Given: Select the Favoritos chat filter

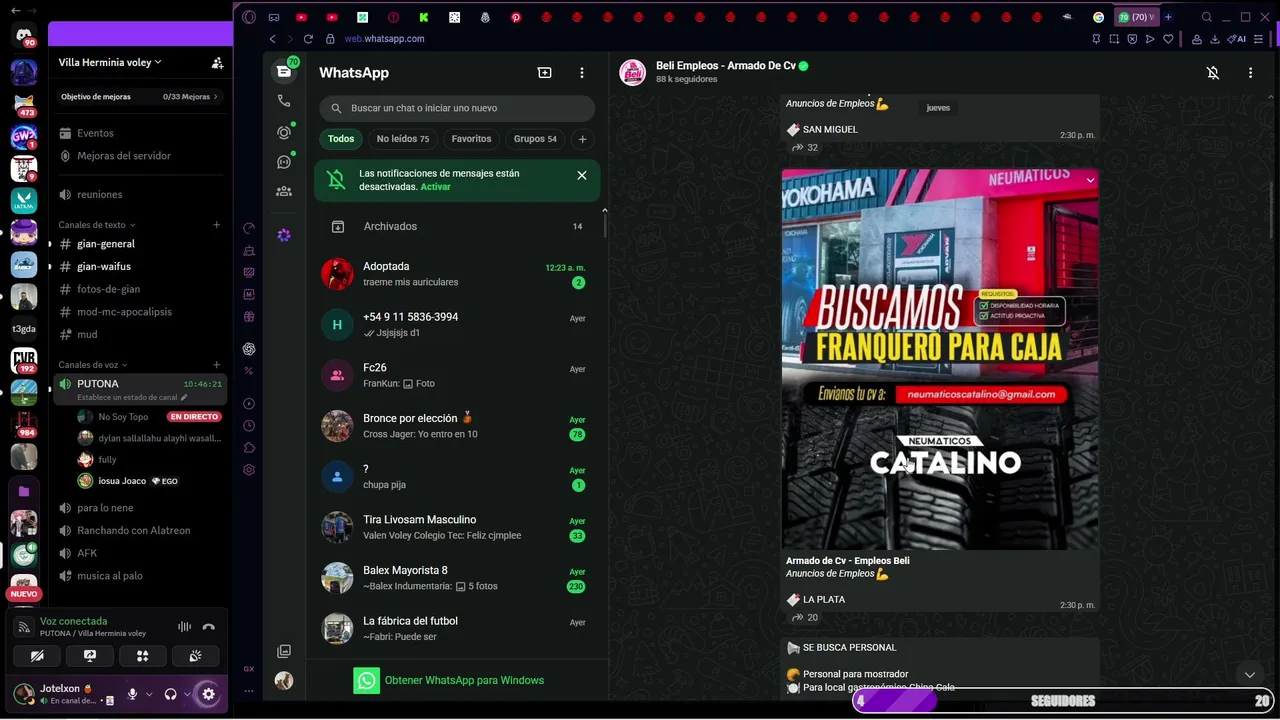Looking at the screenshot, I should click(471, 139).
